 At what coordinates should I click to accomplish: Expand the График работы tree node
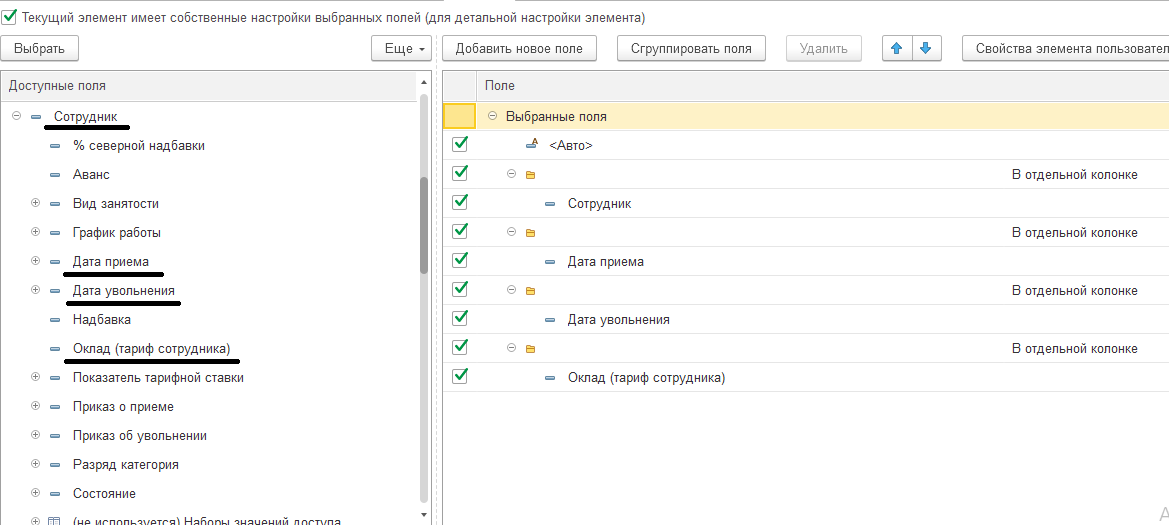click(x=36, y=232)
